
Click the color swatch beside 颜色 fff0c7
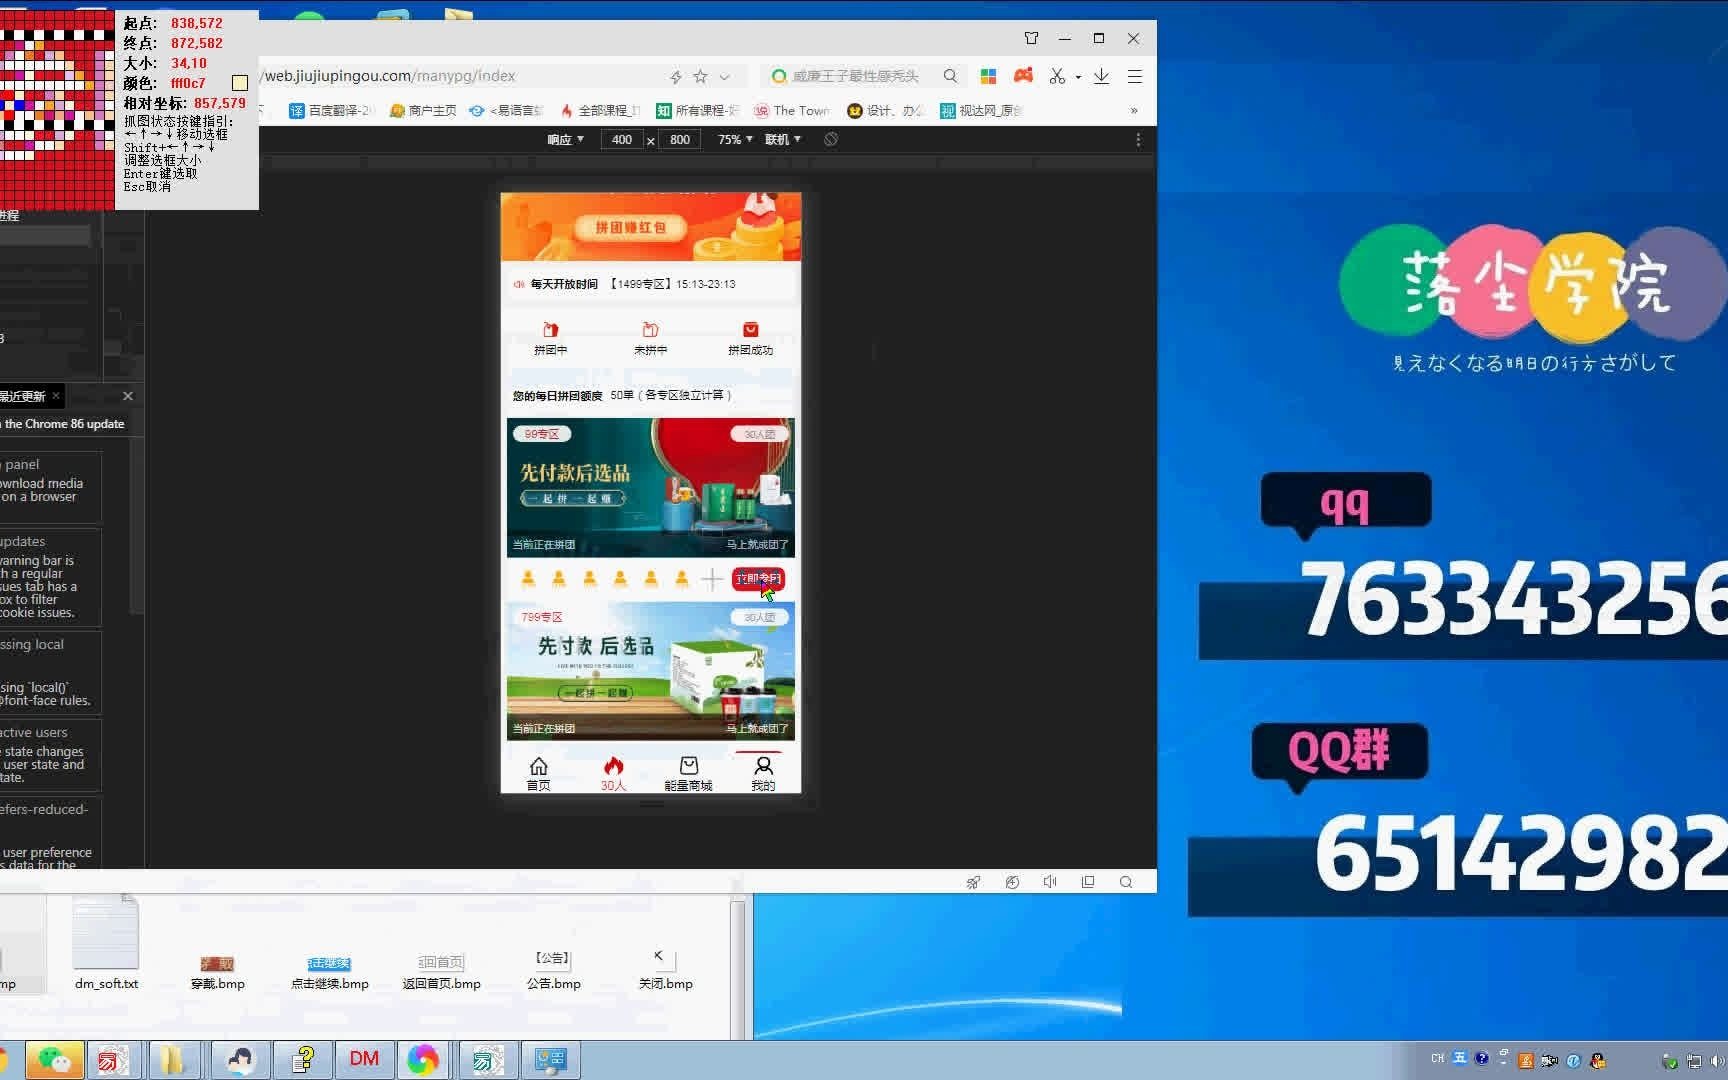240,83
